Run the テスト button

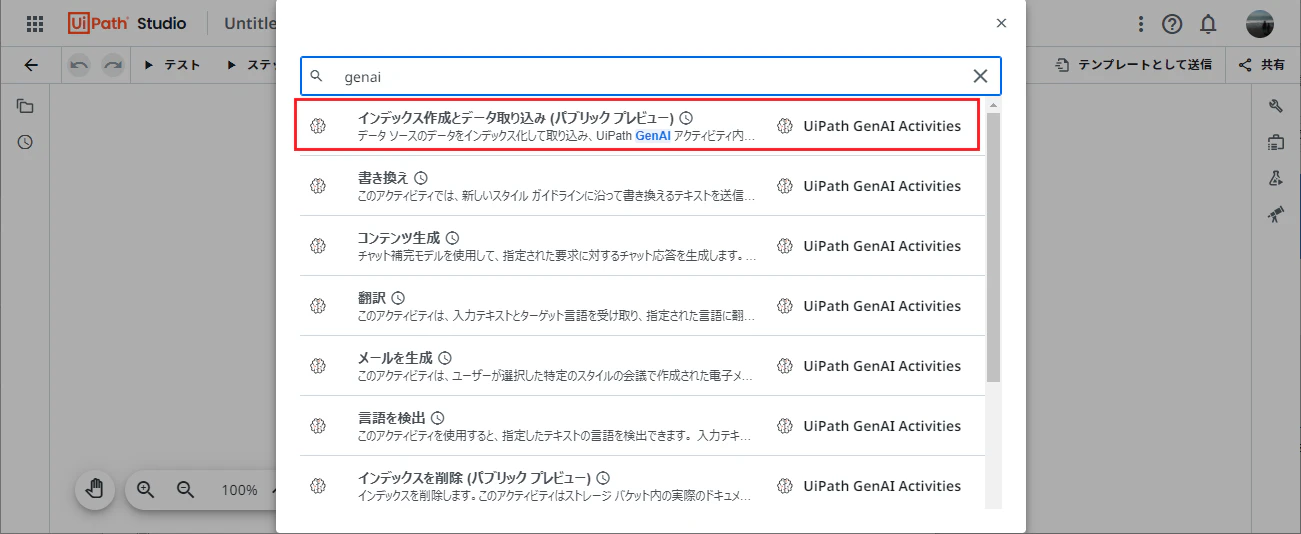[172, 65]
